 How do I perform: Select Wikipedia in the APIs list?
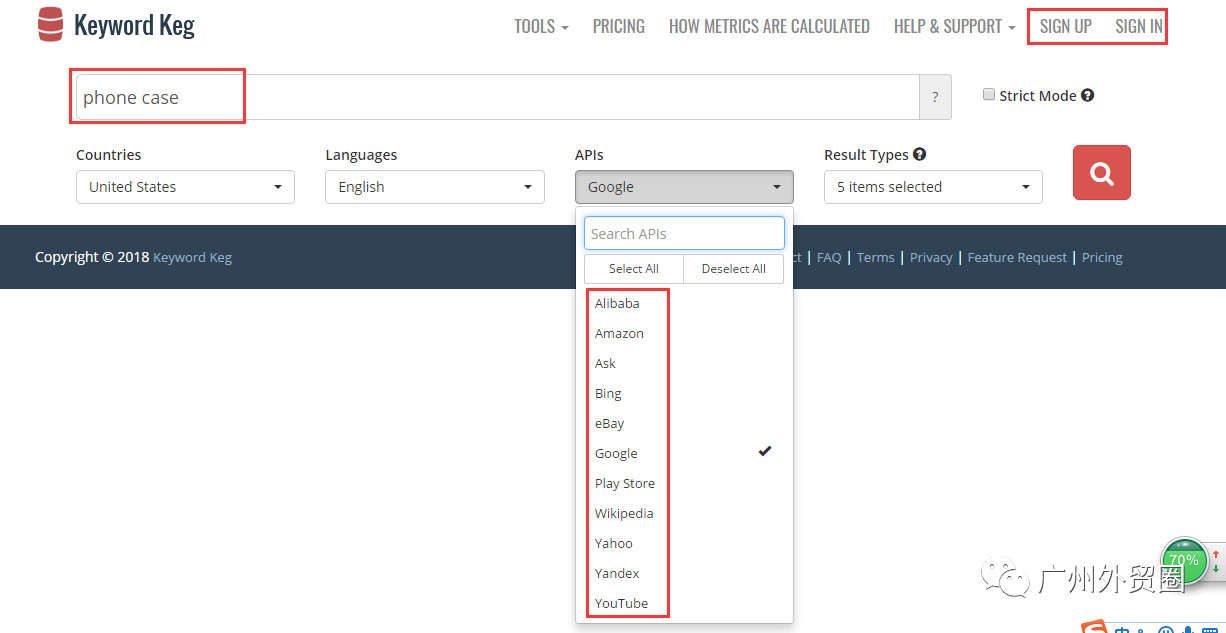coord(684,513)
